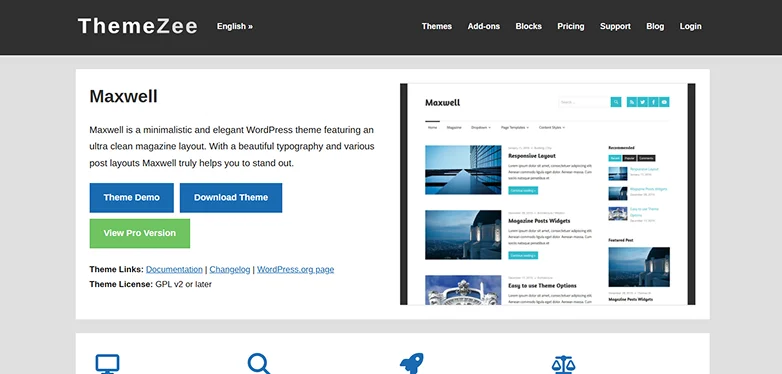Click the rocket feature icon
Image resolution: width=782 pixels, height=374 pixels.
(411, 364)
